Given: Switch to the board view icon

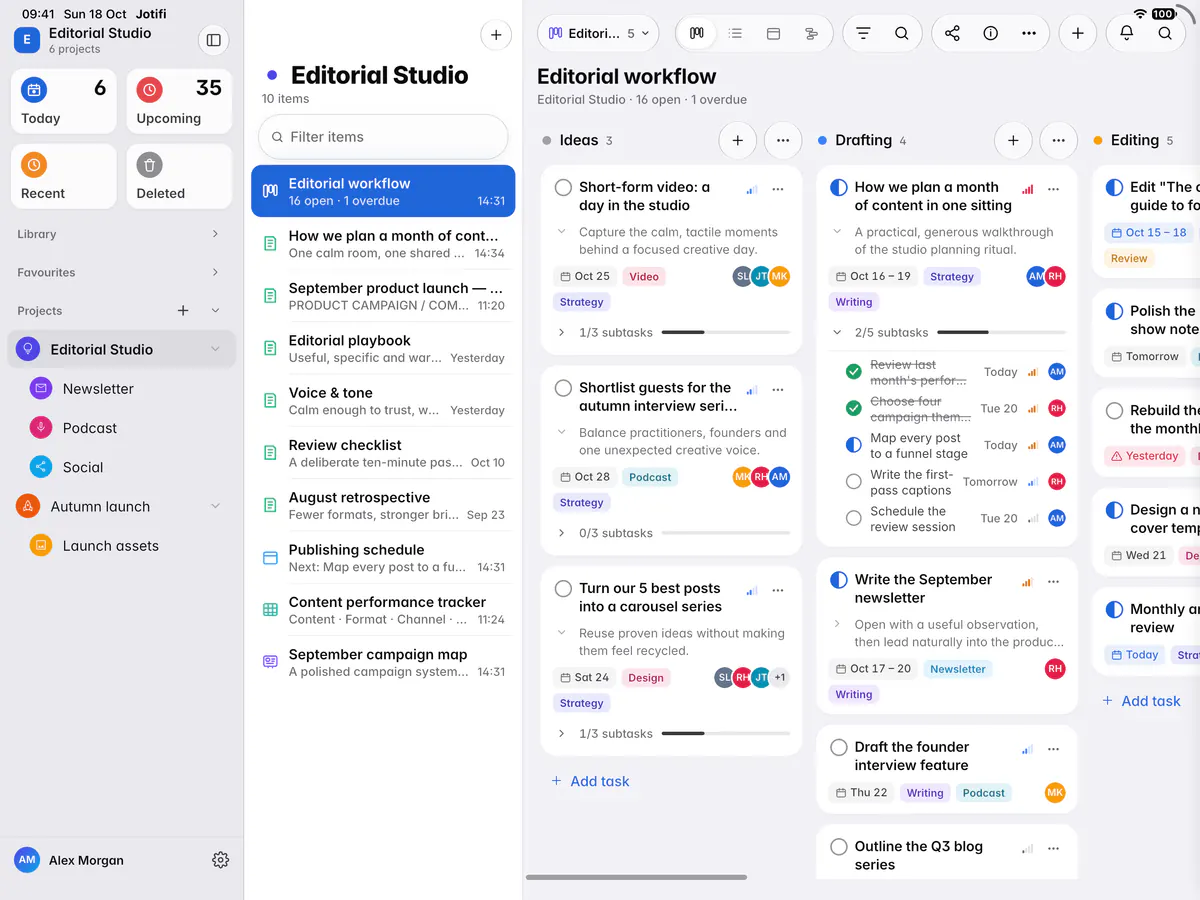Looking at the screenshot, I should pyautogui.click(x=697, y=33).
